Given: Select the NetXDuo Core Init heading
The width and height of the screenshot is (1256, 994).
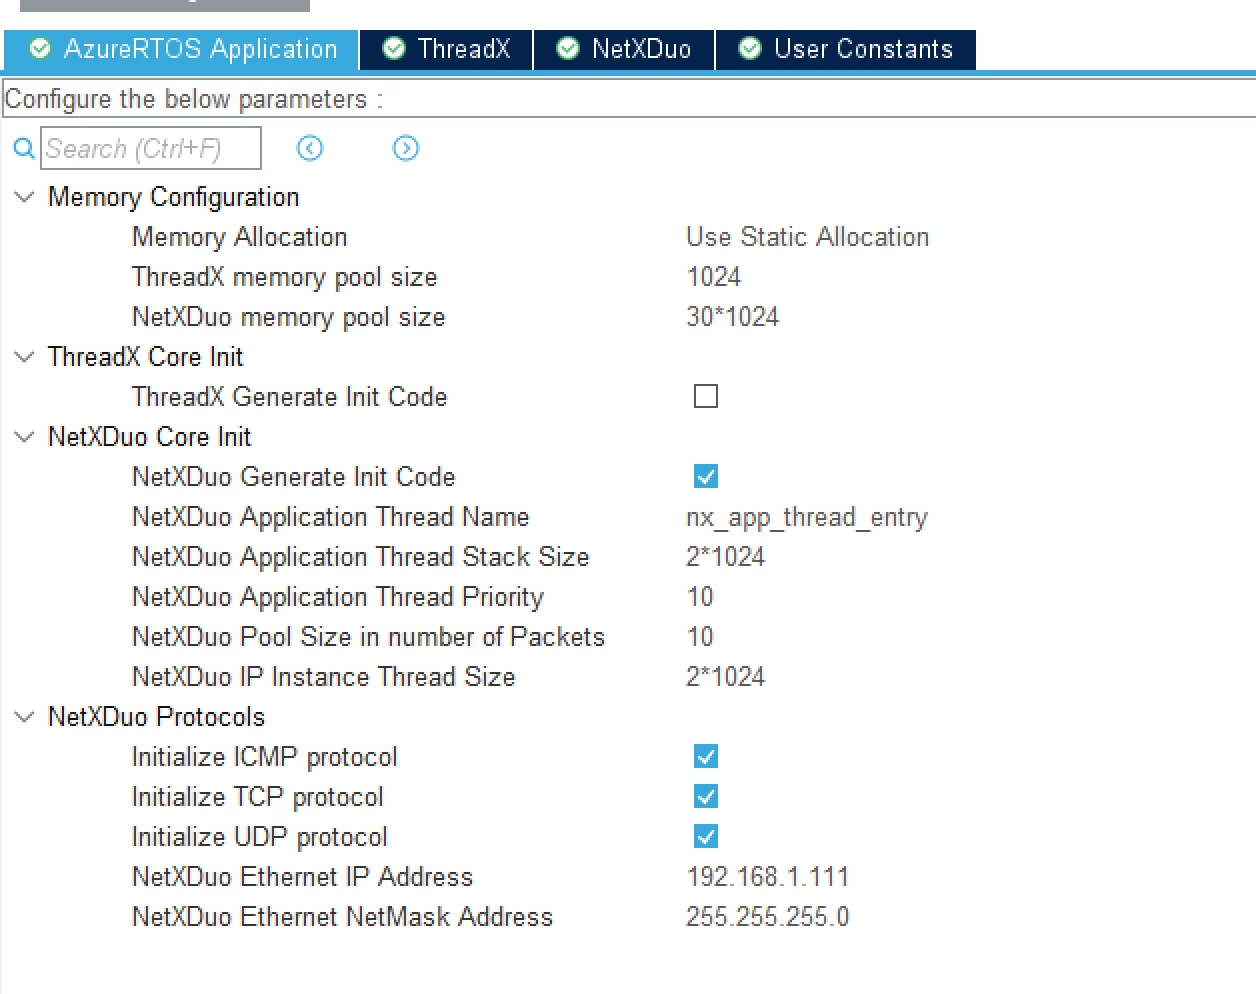Looking at the screenshot, I should click(x=150, y=437).
